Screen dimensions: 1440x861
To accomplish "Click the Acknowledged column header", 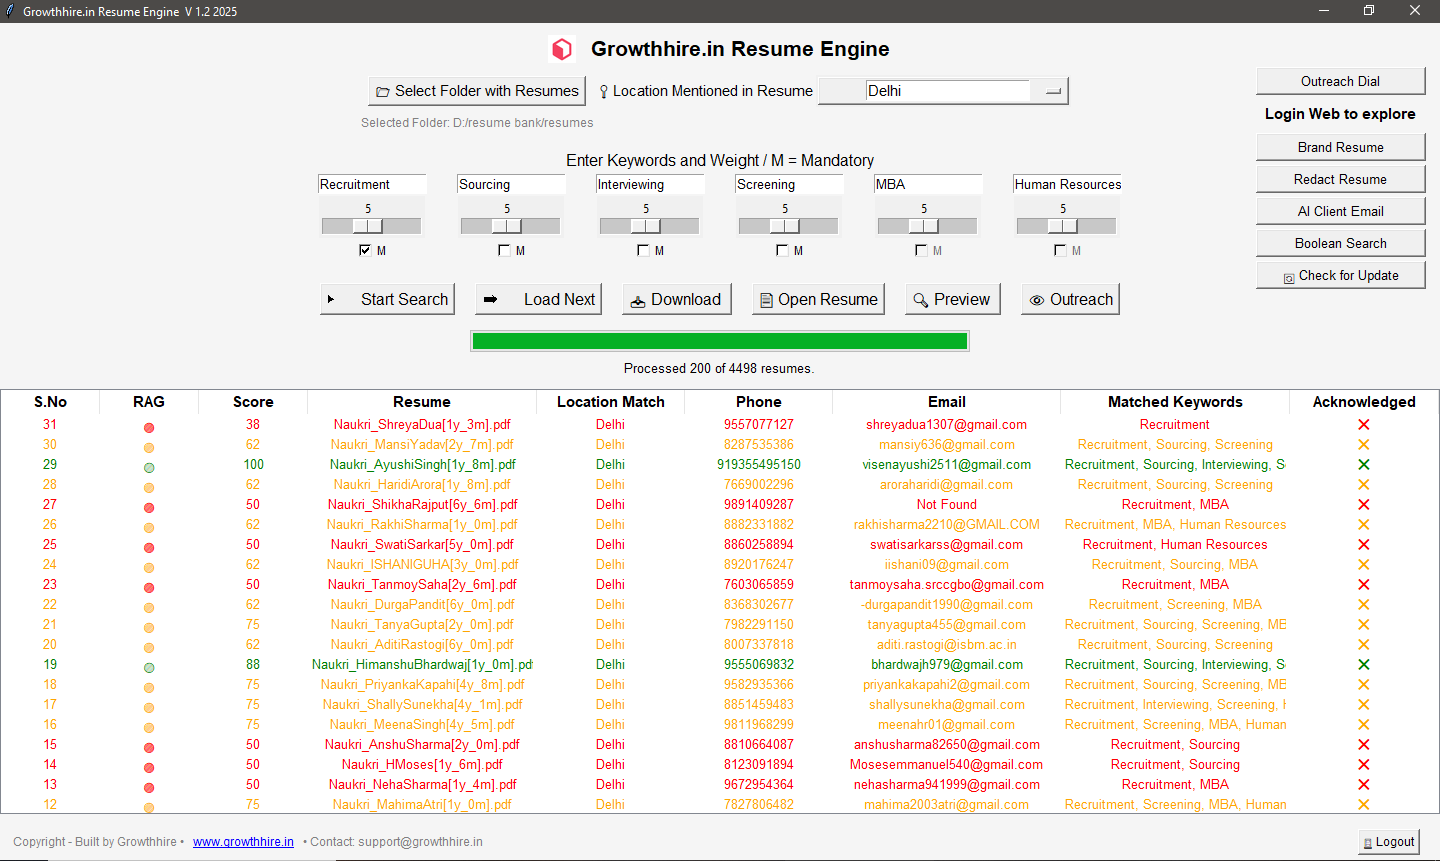I will coord(1364,402).
